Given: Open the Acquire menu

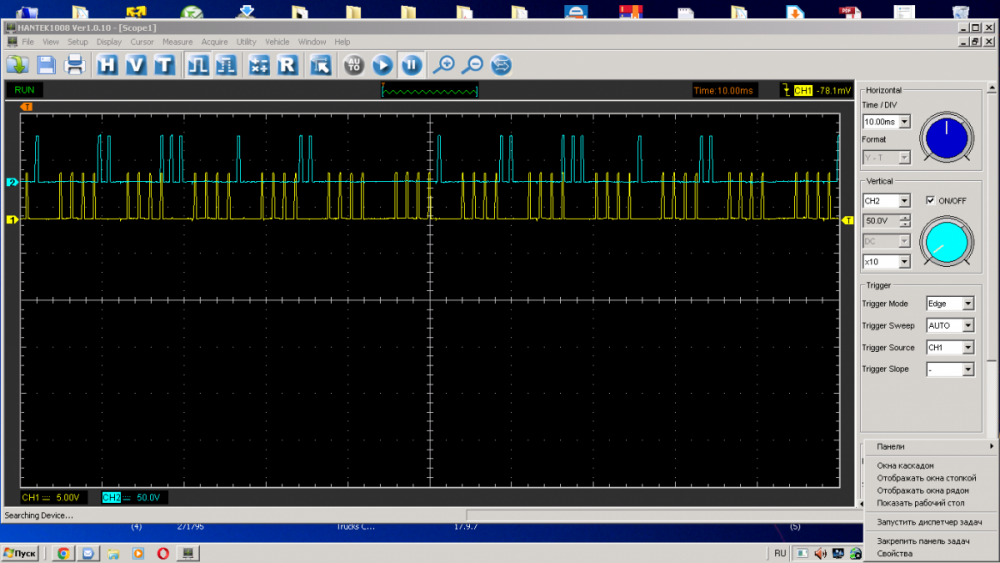Looking at the screenshot, I should (x=214, y=42).
